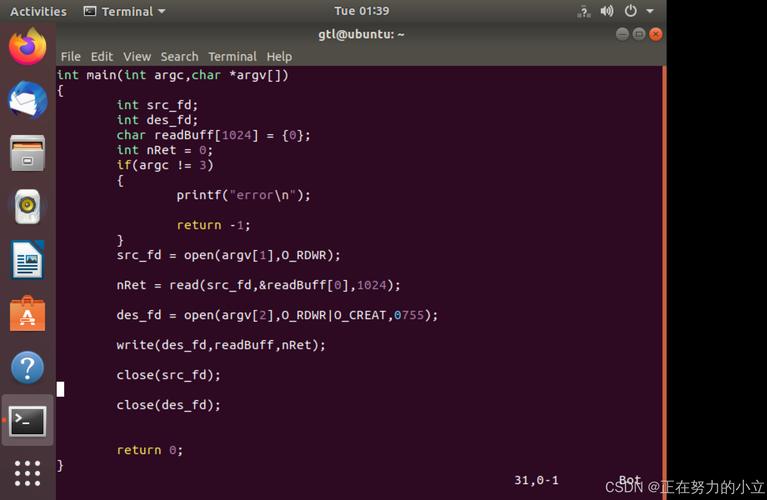Click the vim position indicator 31,0-1

click(536, 480)
